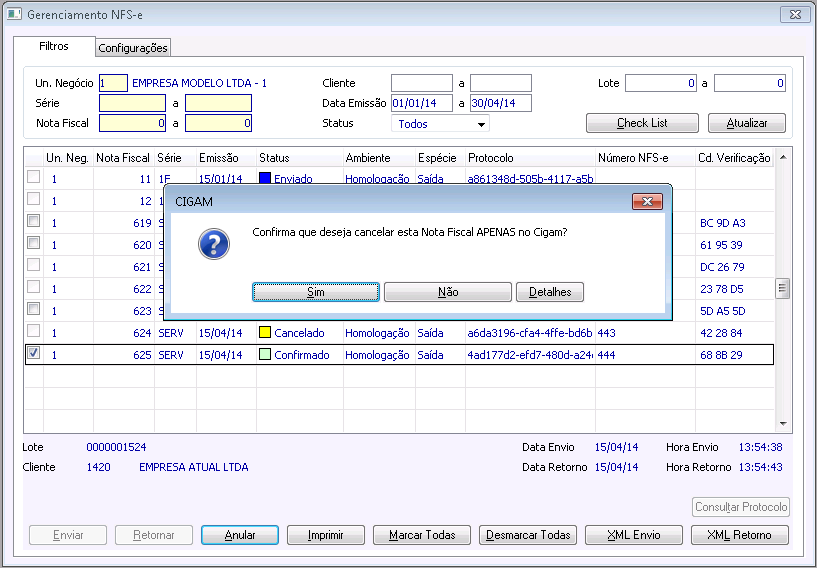817x568 pixels.
Task: Click the Nota Fiscal column header
Action: (x=123, y=158)
